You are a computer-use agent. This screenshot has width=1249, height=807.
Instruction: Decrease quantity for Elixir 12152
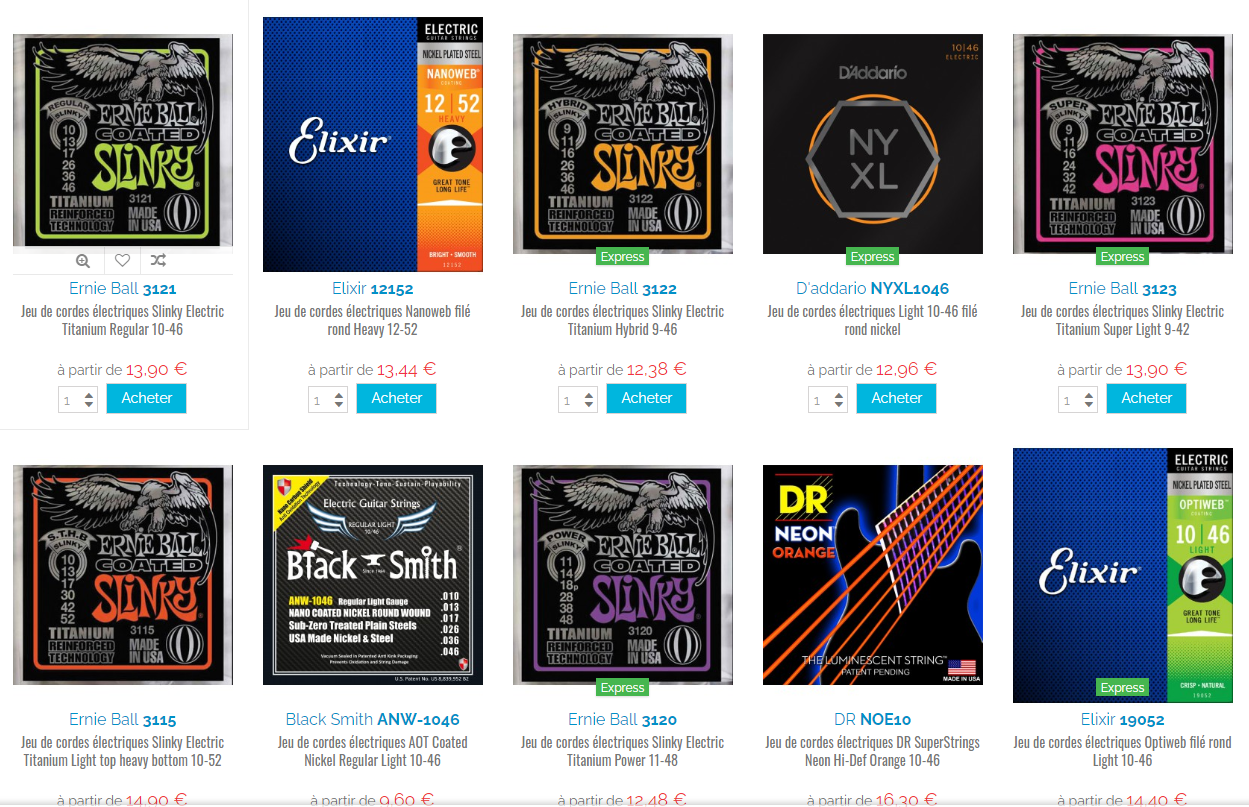coord(339,405)
